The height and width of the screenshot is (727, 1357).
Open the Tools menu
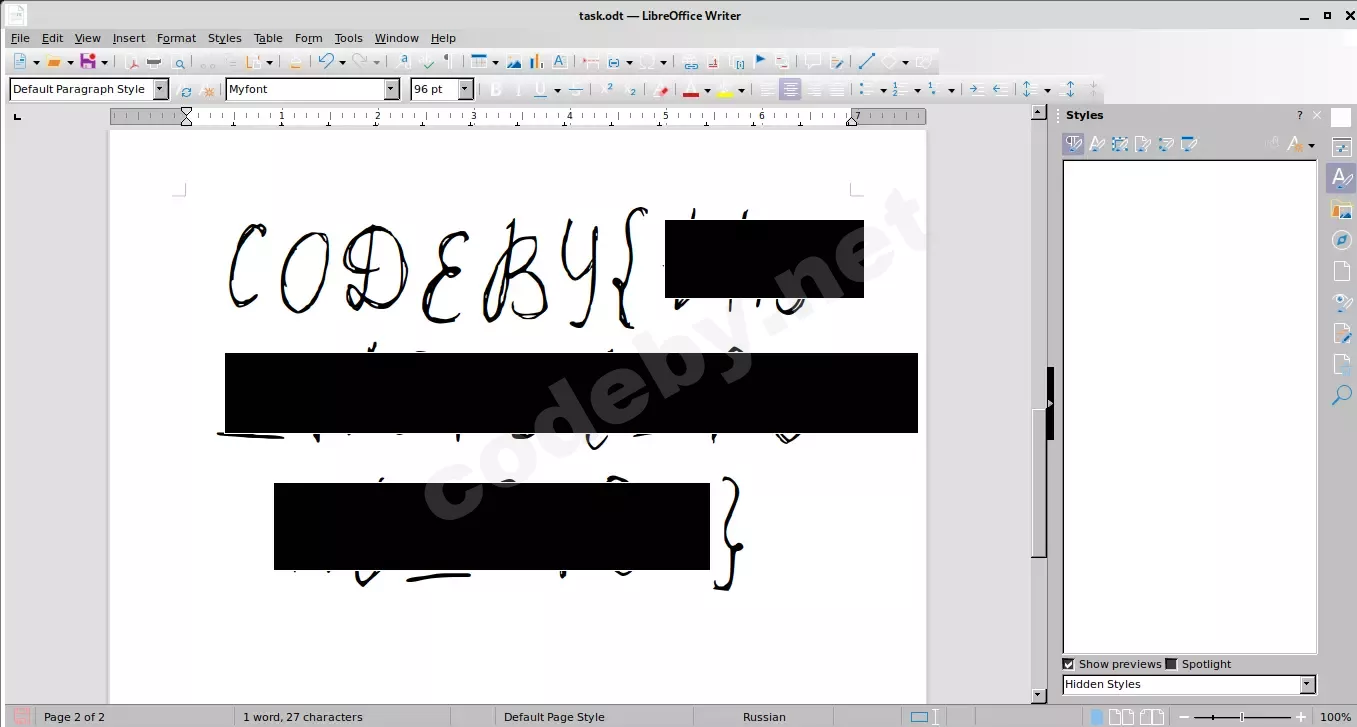(348, 38)
